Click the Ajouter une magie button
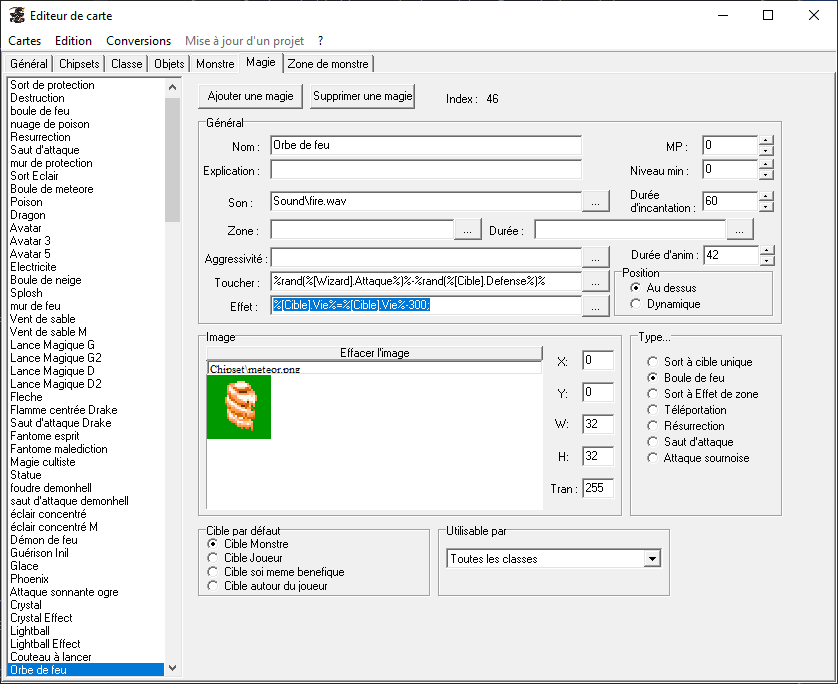 tap(250, 97)
